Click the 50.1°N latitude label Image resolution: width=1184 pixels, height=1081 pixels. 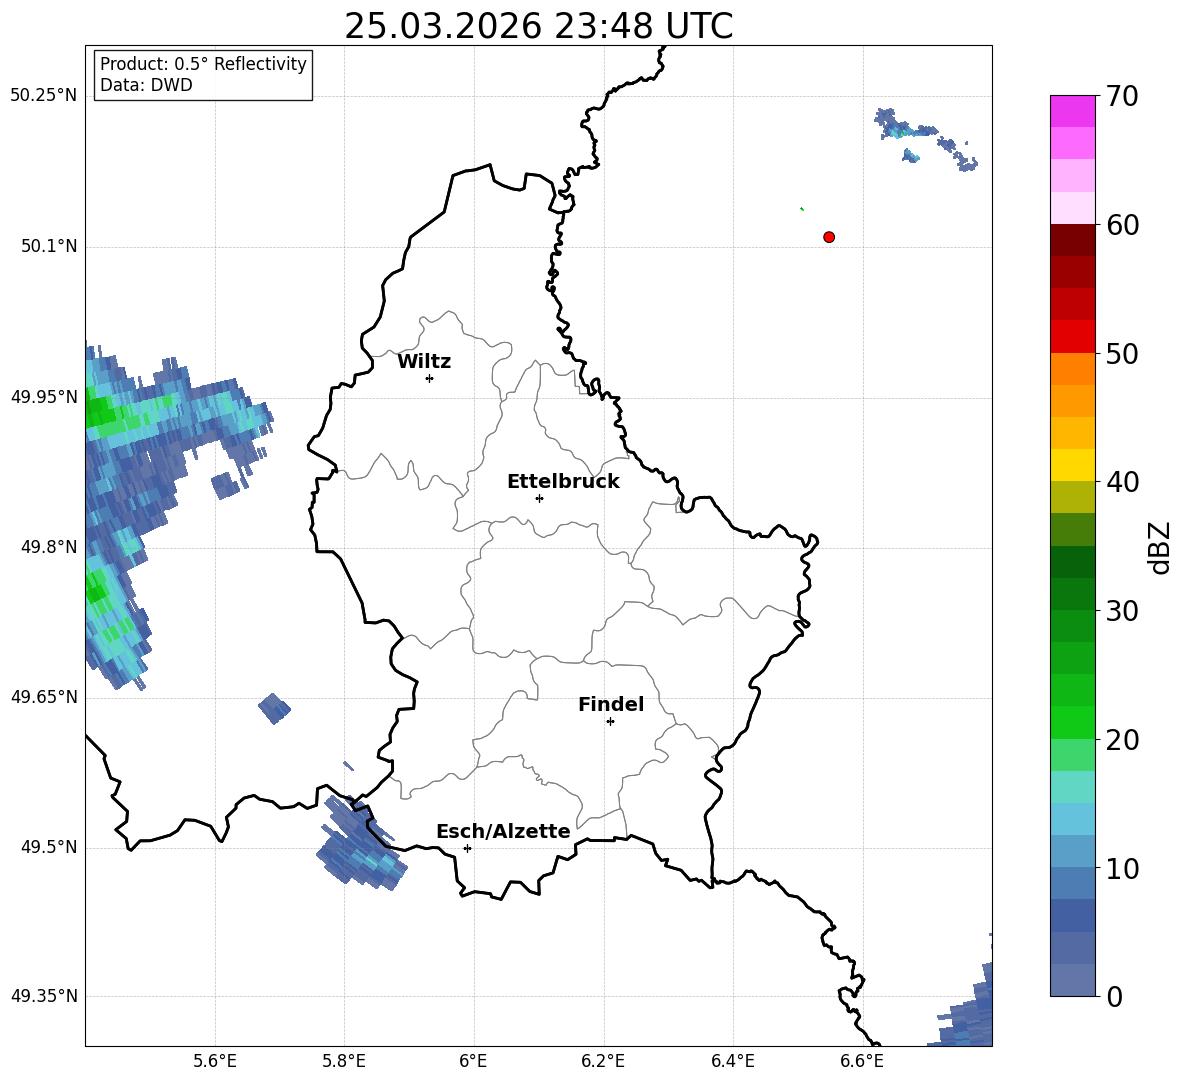[x=49, y=246]
